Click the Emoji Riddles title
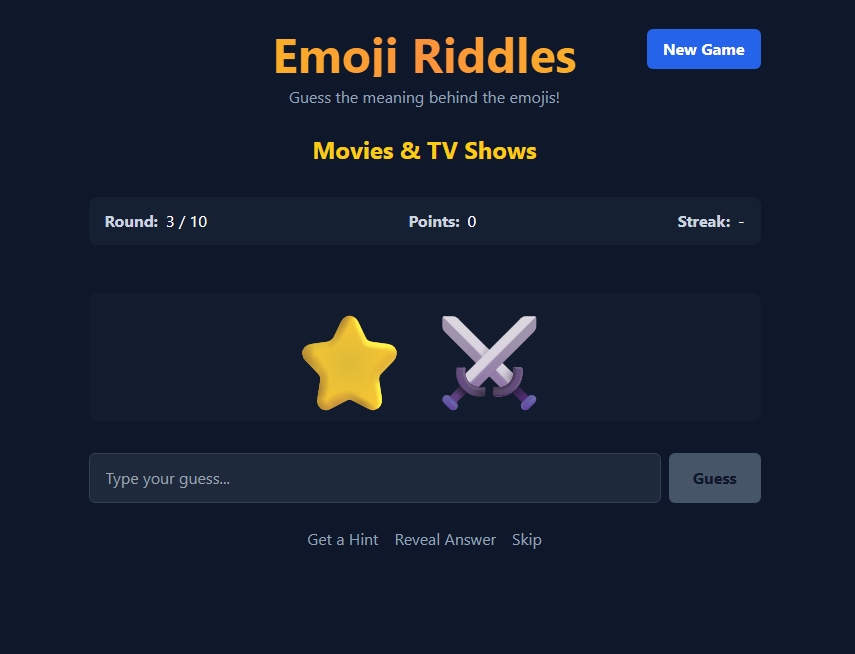The image size is (855, 654). 425,56
